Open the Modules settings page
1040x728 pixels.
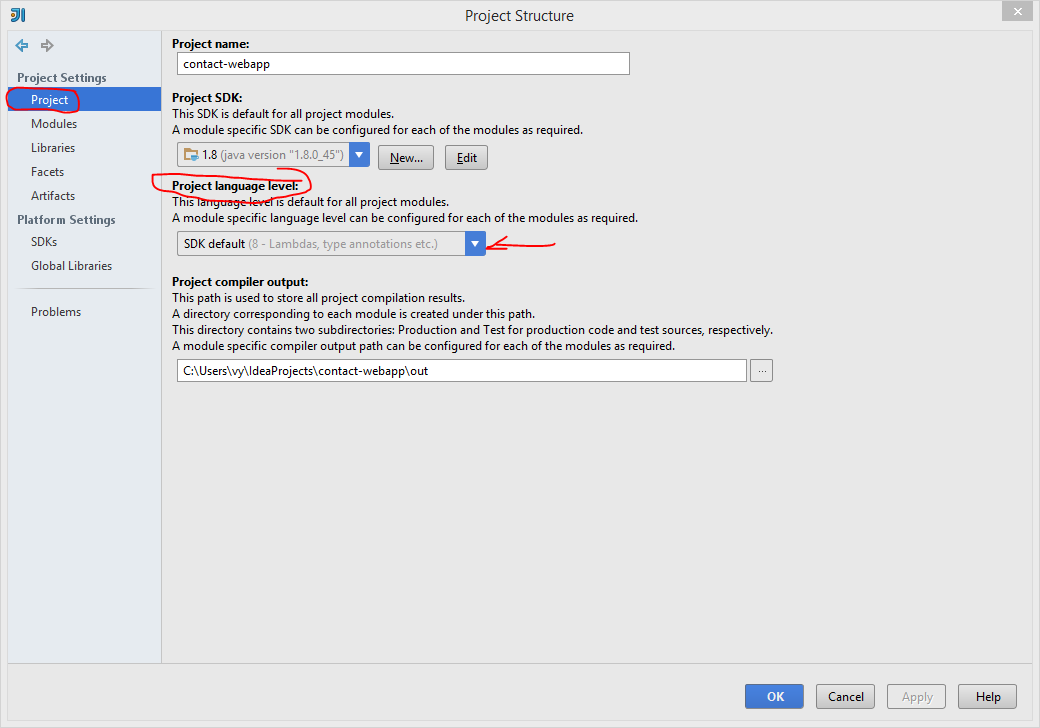[54, 124]
